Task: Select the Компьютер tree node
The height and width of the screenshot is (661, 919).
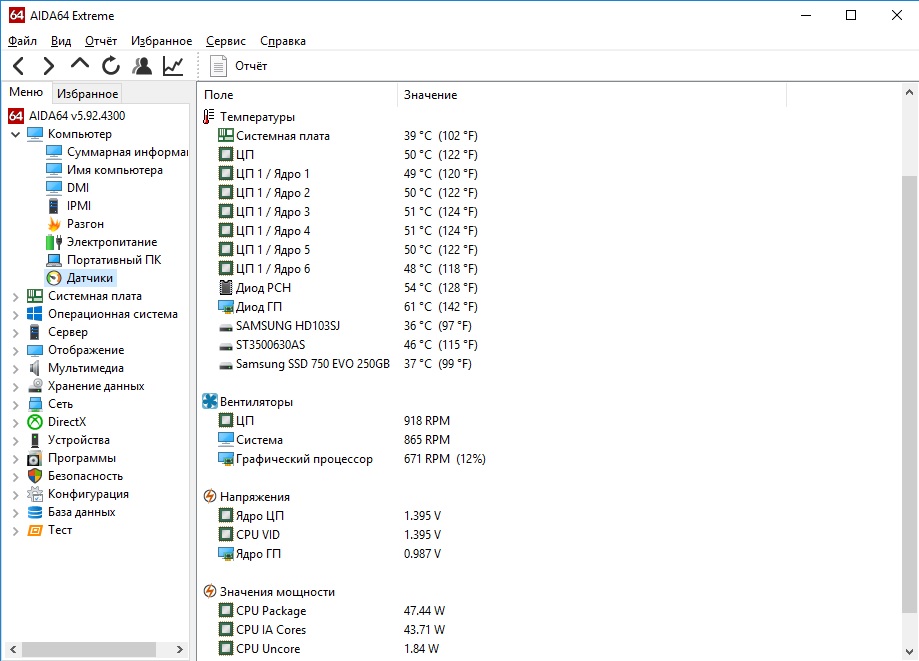Action: click(69, 134)
